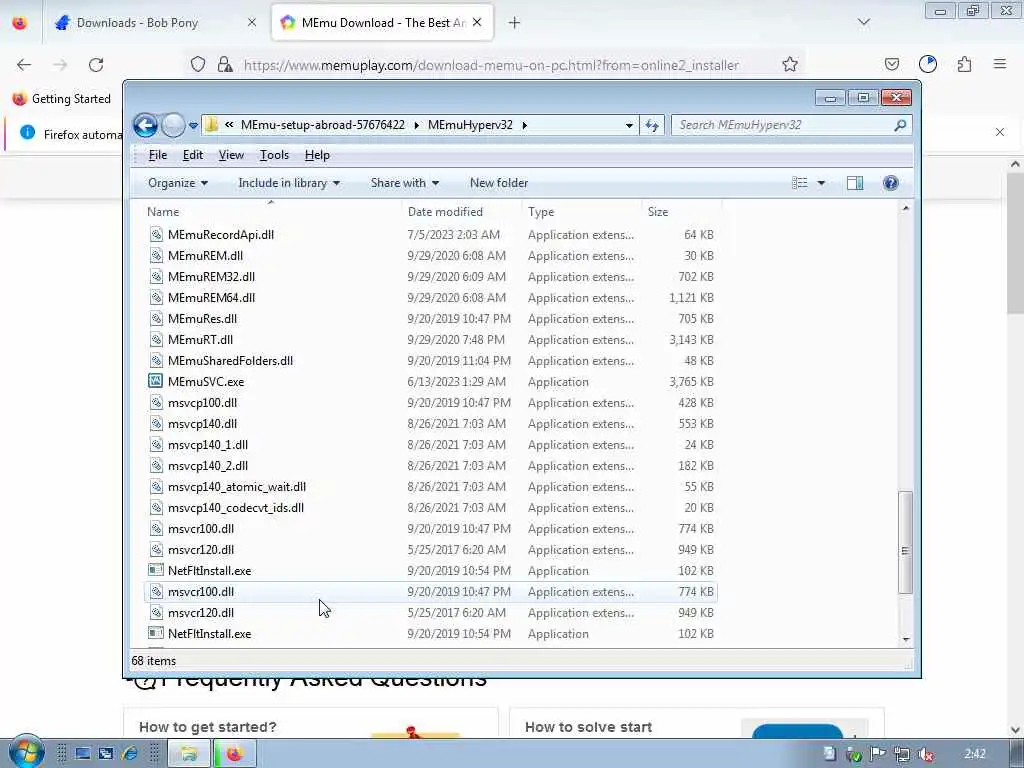The height and width of the screenshot is (768, 1024).
Task: Bookmark this page with the star
Action: (x=790, y=65)
